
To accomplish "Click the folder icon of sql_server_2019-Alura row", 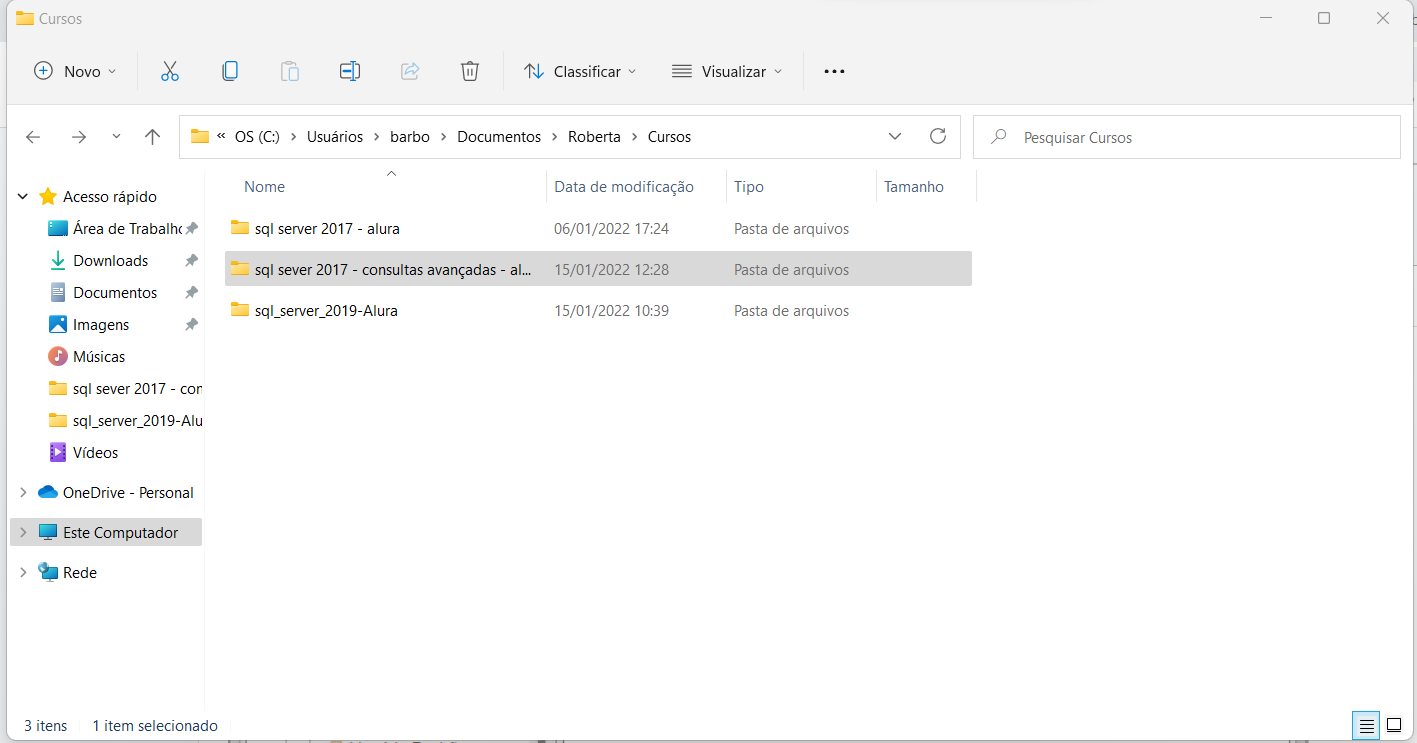I will 240,310.
